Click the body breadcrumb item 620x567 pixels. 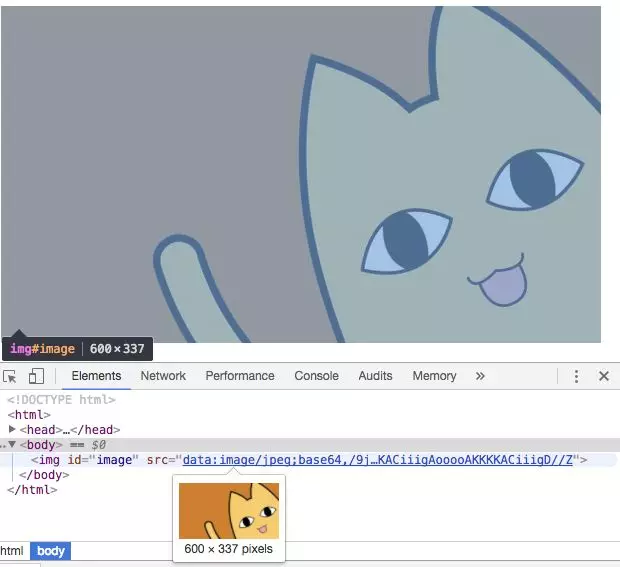pyautogui.click(x=50, y=551)
